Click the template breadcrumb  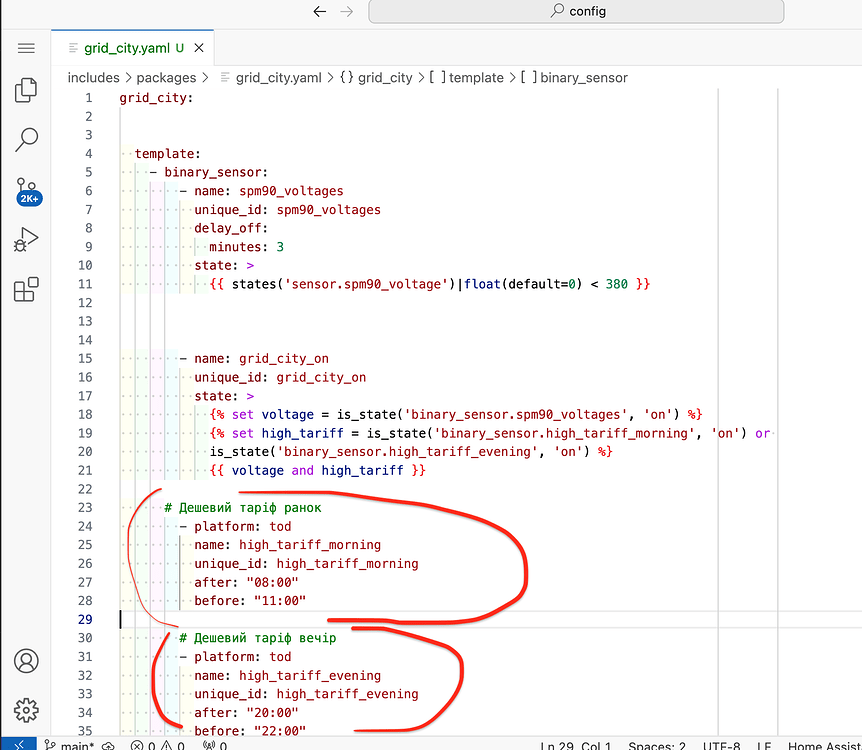pyautogui.click(x=466, y=78)
